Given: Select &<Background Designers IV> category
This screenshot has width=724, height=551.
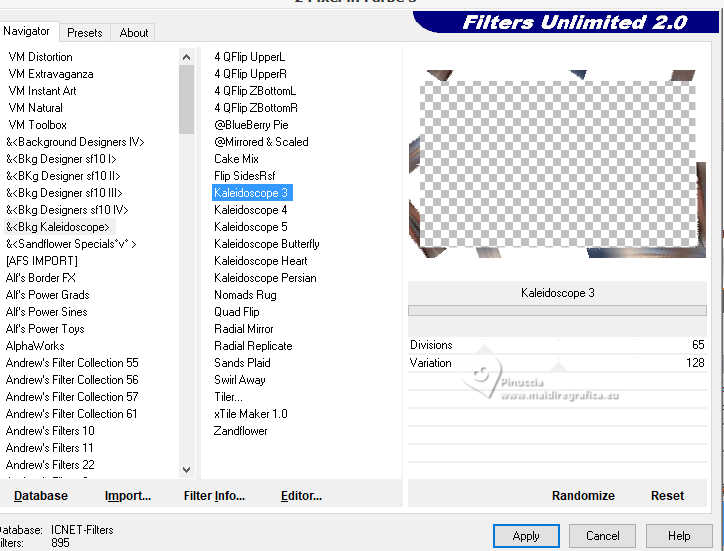Looking at the screenshot, I should pos(75,142).
